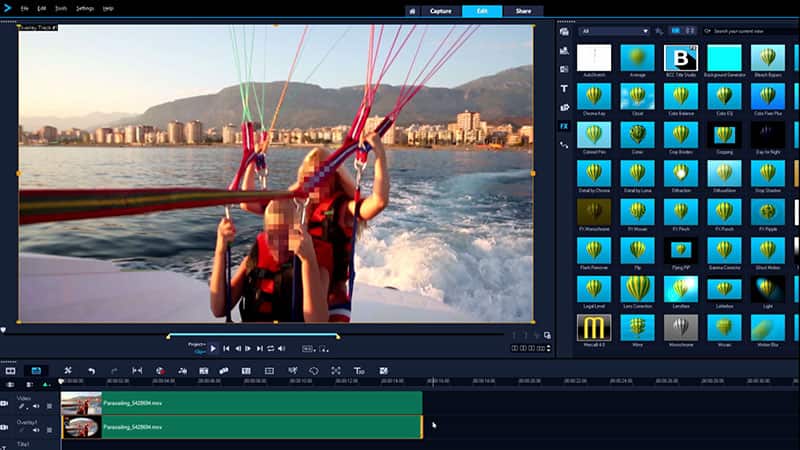Mute the Video track audio
The height and width of the screenshot is (450, 800).
click(x=38, y=407)
